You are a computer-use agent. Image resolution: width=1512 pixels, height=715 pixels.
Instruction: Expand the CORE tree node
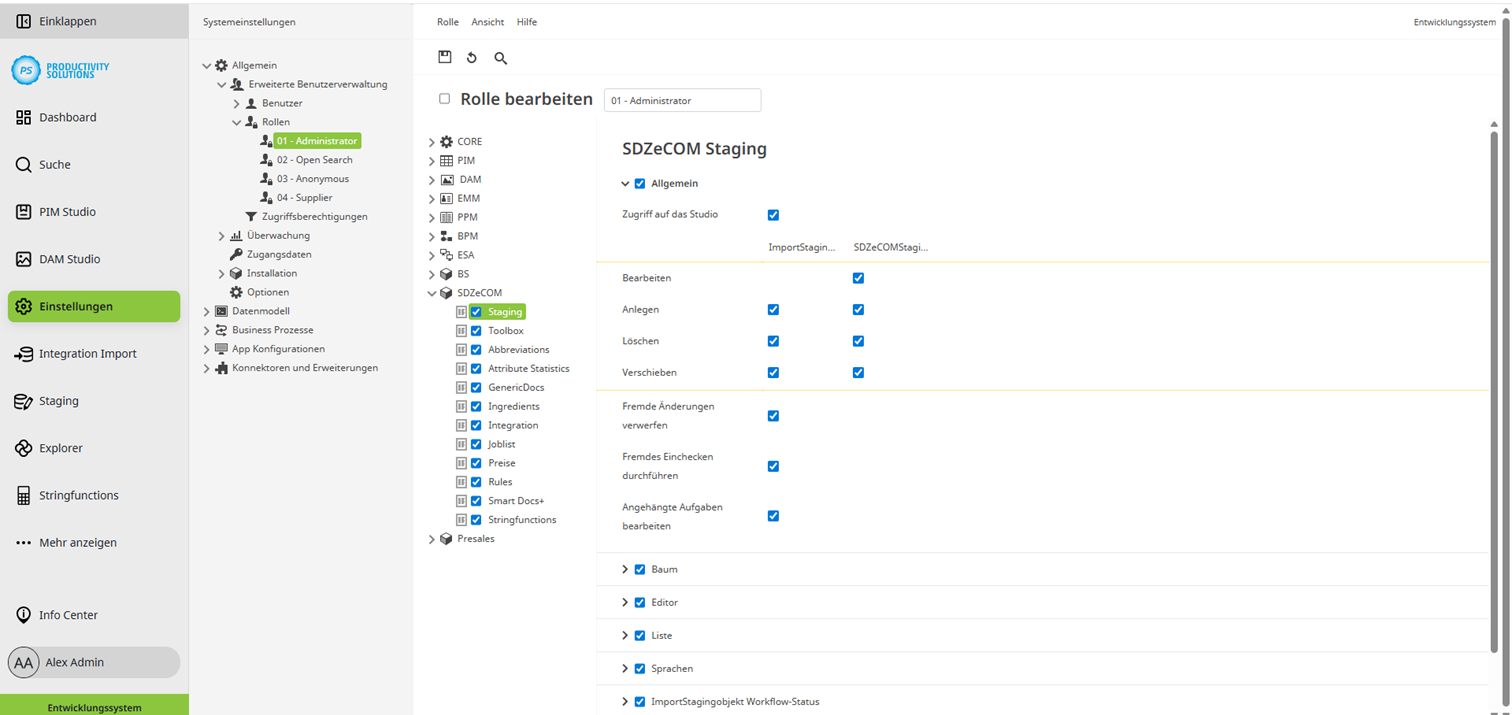[431, 141]
